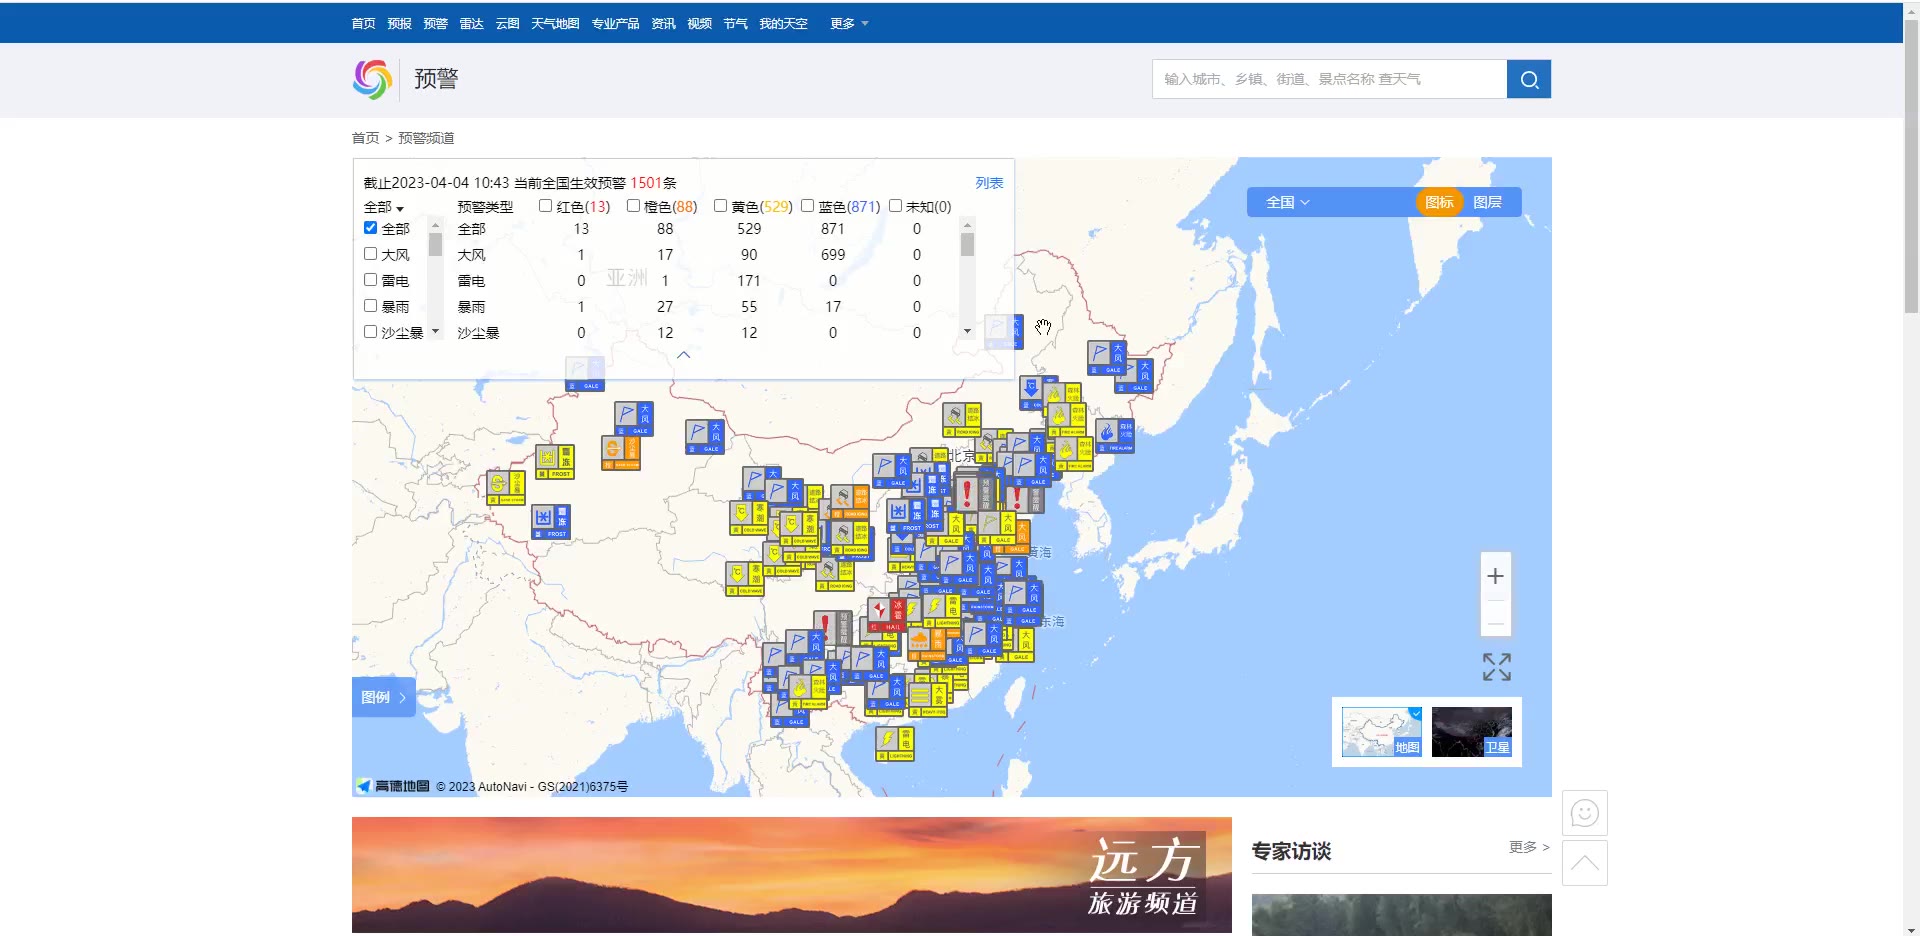Expand the 图例 legend panel
This screenshot has width=1920, height=936.
pyautogui.click(x=383, y=697)
